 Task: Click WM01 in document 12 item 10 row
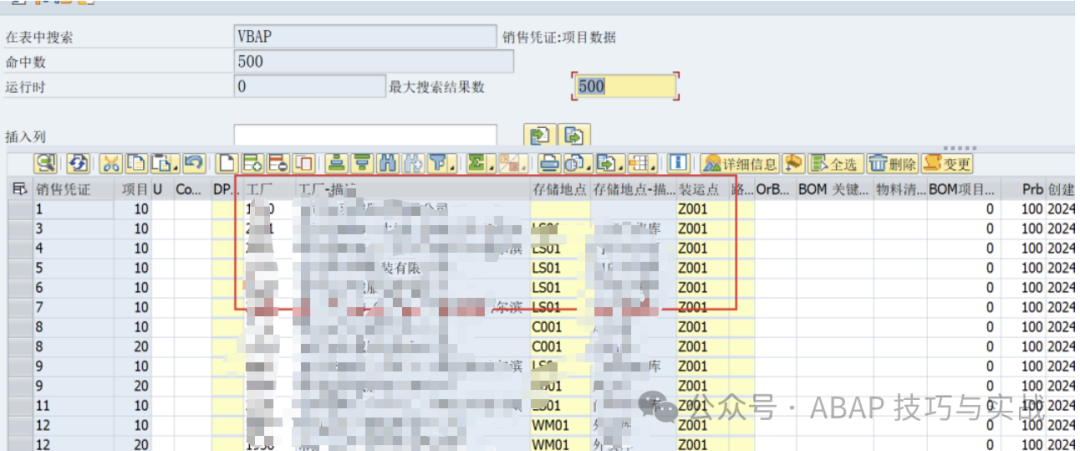[x=560, y=426]
